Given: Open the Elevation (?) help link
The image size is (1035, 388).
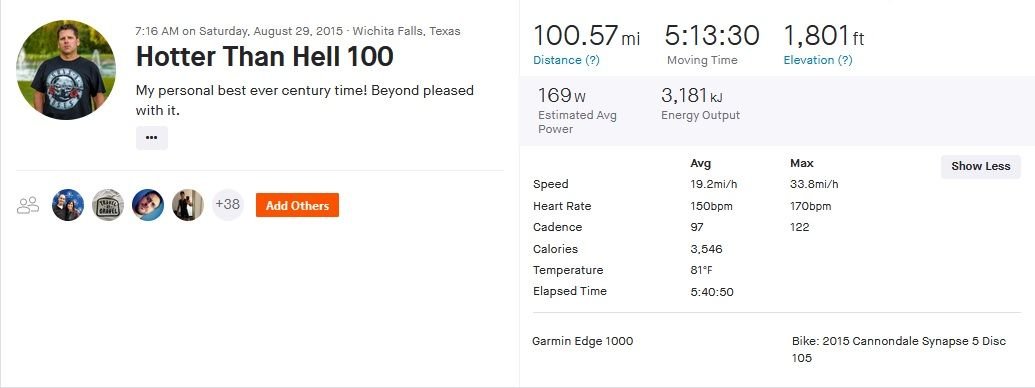Looking at the screenshot, I should click(818, 60).
